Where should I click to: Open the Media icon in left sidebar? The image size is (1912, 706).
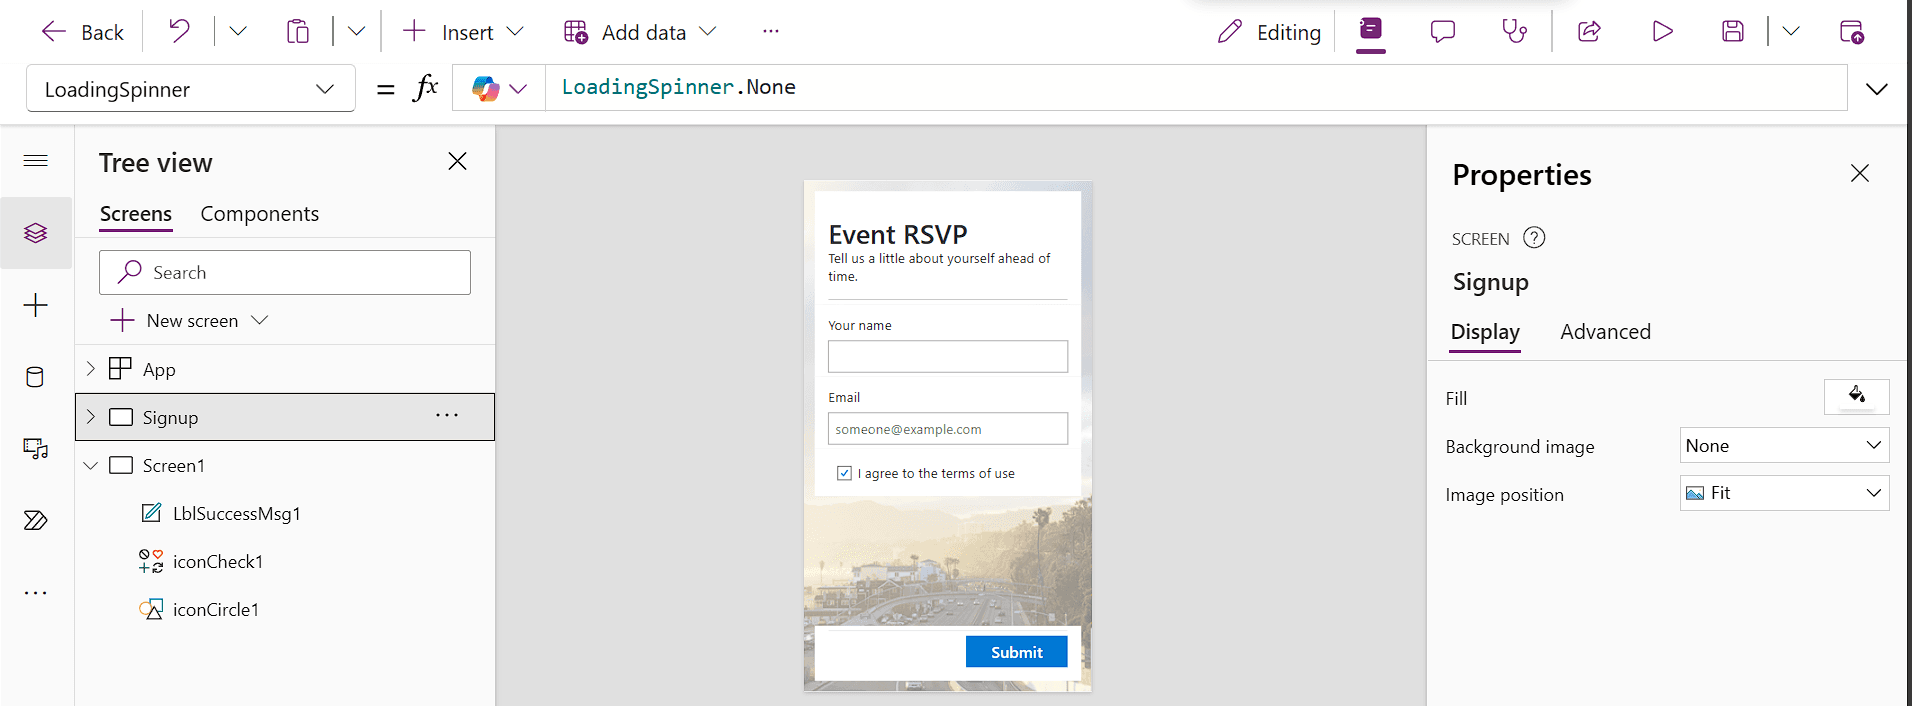35,449
